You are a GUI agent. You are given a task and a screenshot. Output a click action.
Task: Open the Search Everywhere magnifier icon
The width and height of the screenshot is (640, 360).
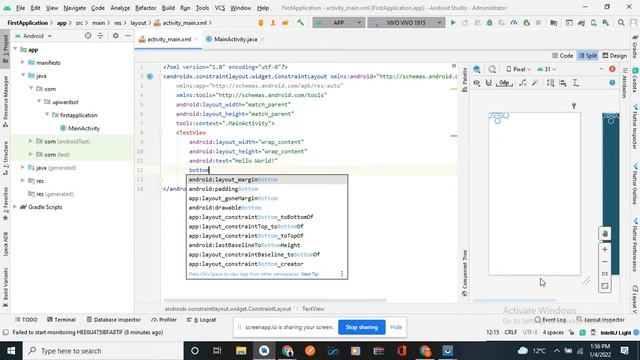[x=621, y=23]
